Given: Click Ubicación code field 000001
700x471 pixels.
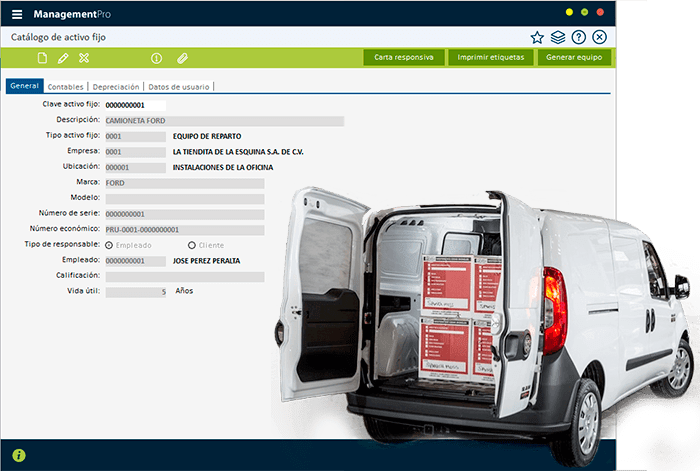Looking at the screenshot, I should pos(136,167).
